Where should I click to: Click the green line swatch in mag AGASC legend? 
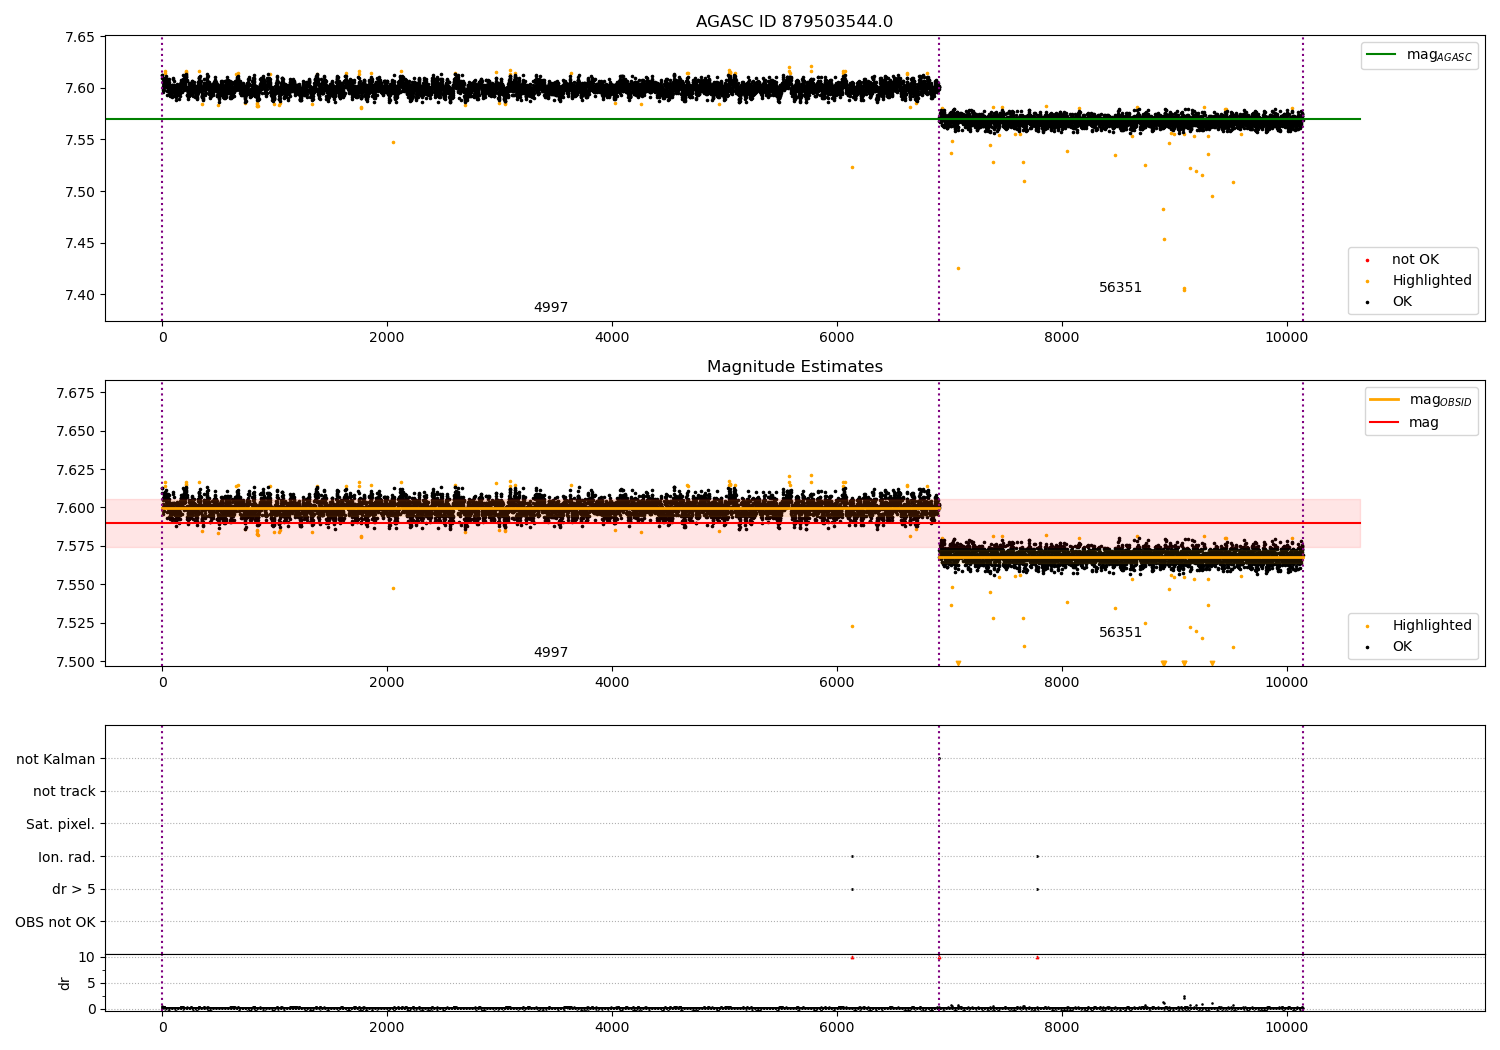click(1381, 55)
